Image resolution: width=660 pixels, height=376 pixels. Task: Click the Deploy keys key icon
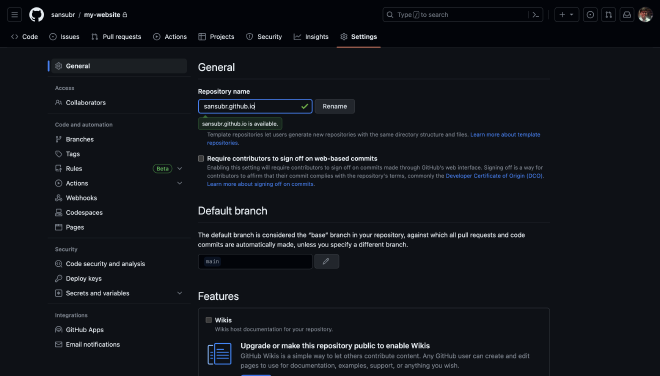click(59, 279)
